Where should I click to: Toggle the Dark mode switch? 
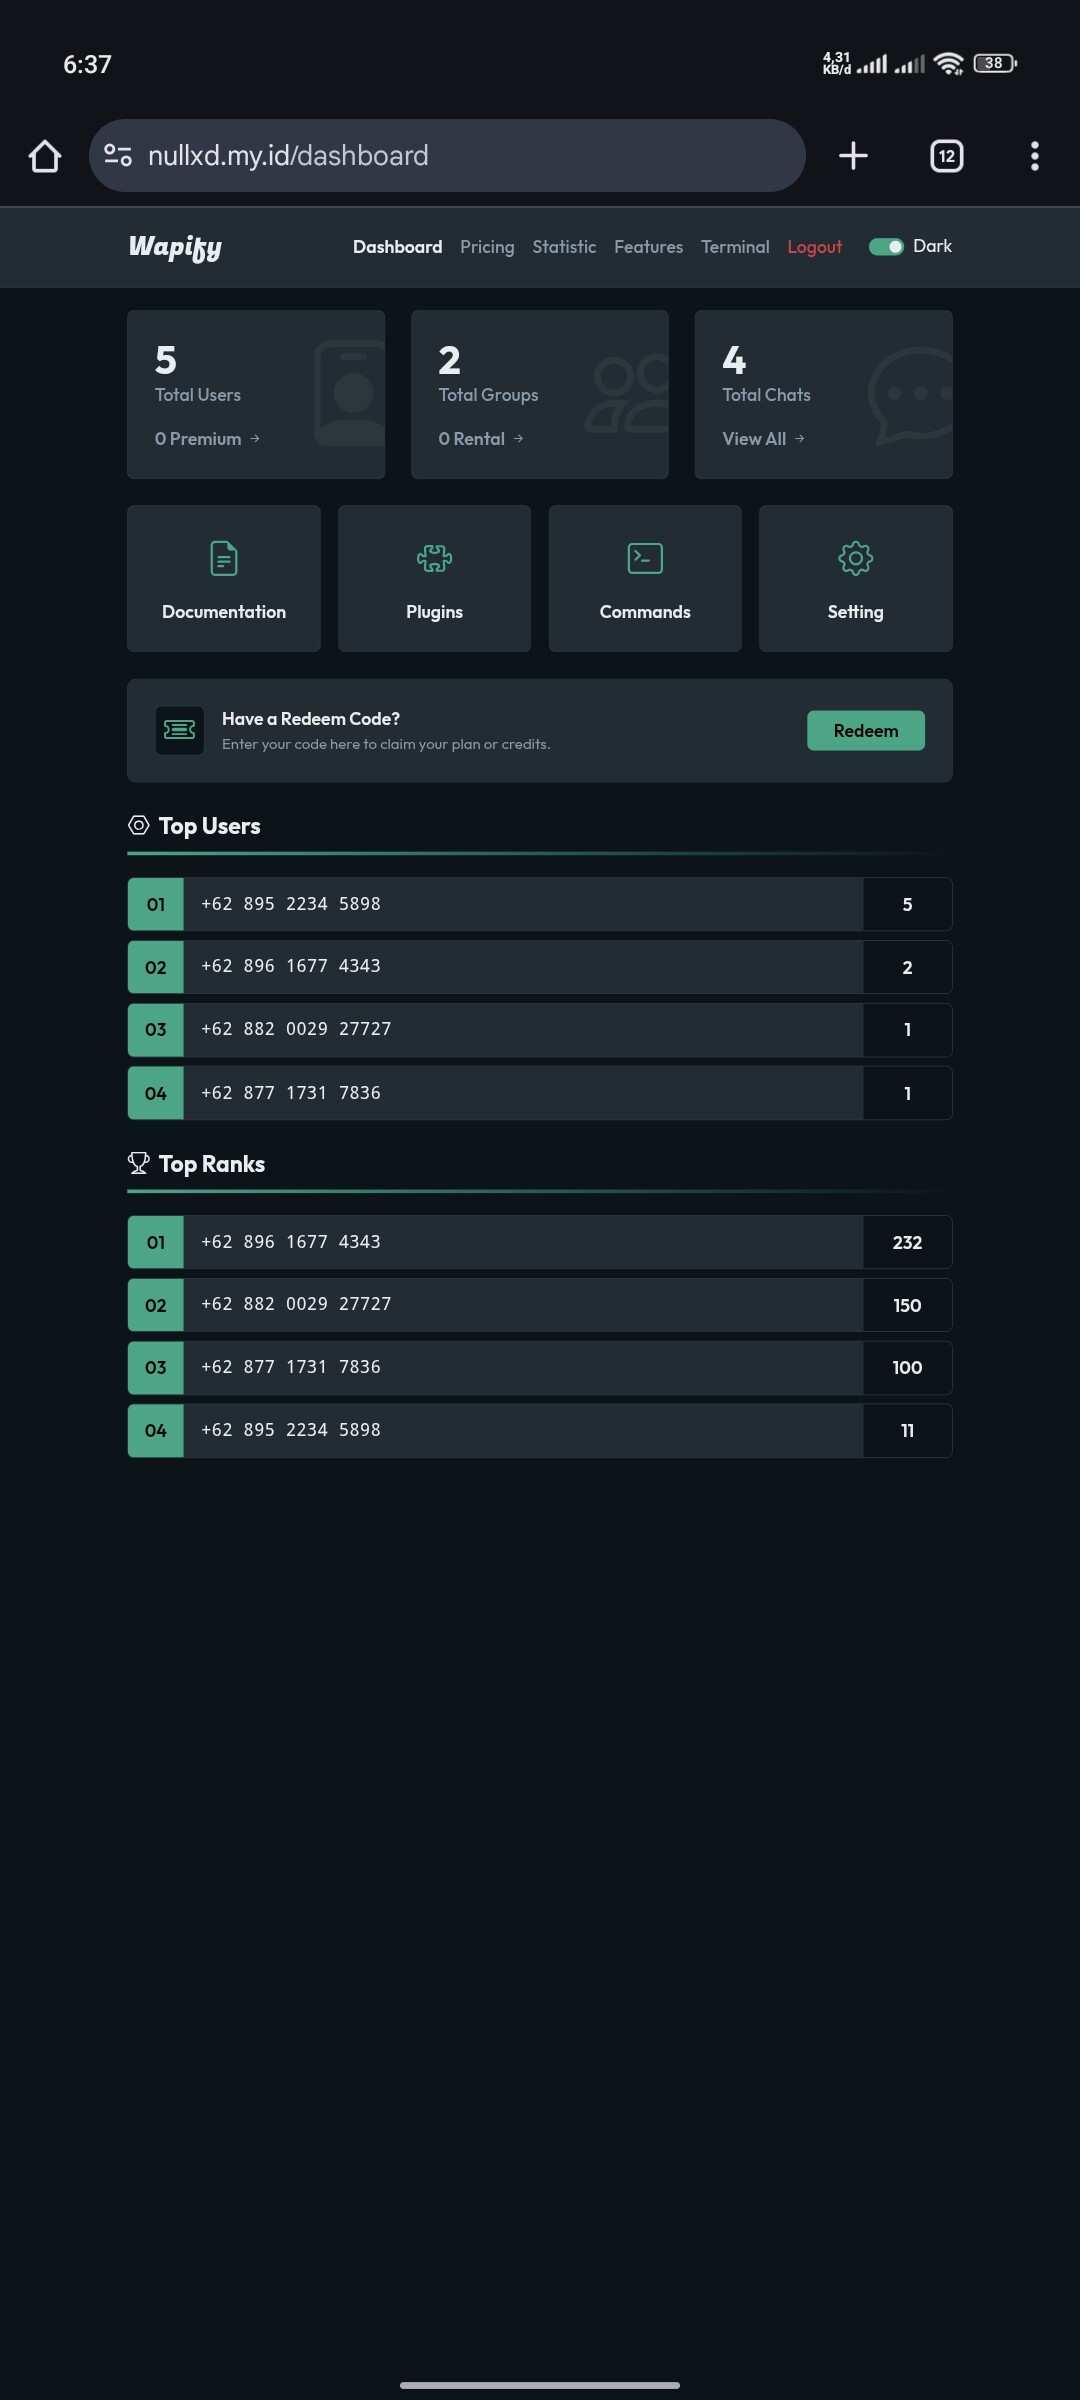886,247
